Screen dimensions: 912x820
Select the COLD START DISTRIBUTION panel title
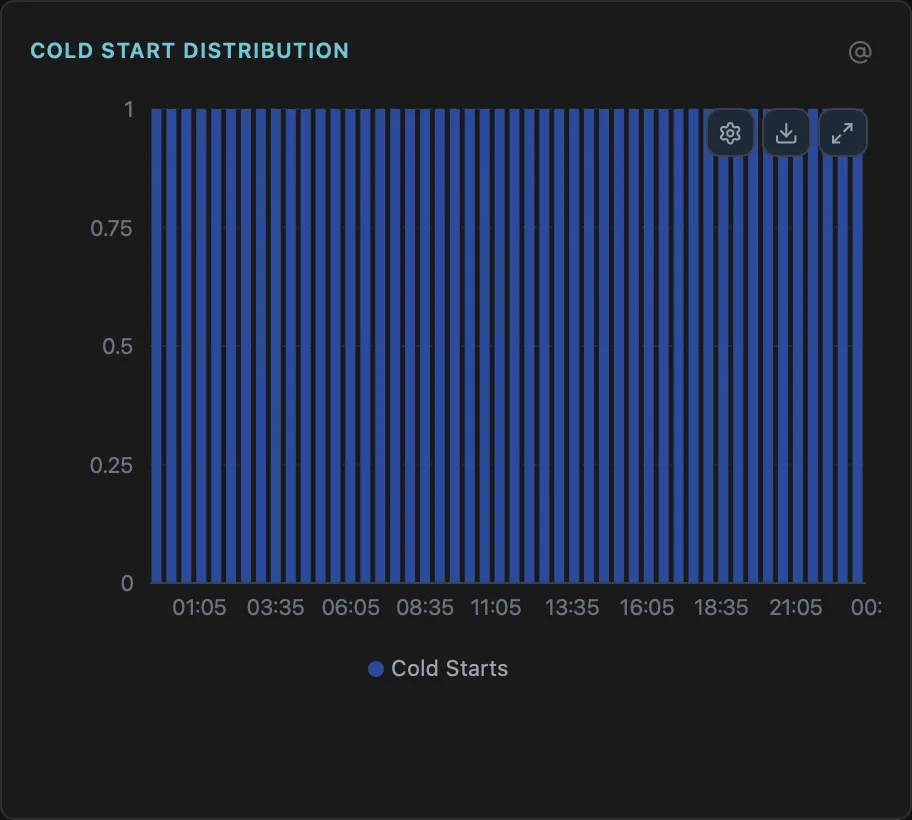[189, 50]
